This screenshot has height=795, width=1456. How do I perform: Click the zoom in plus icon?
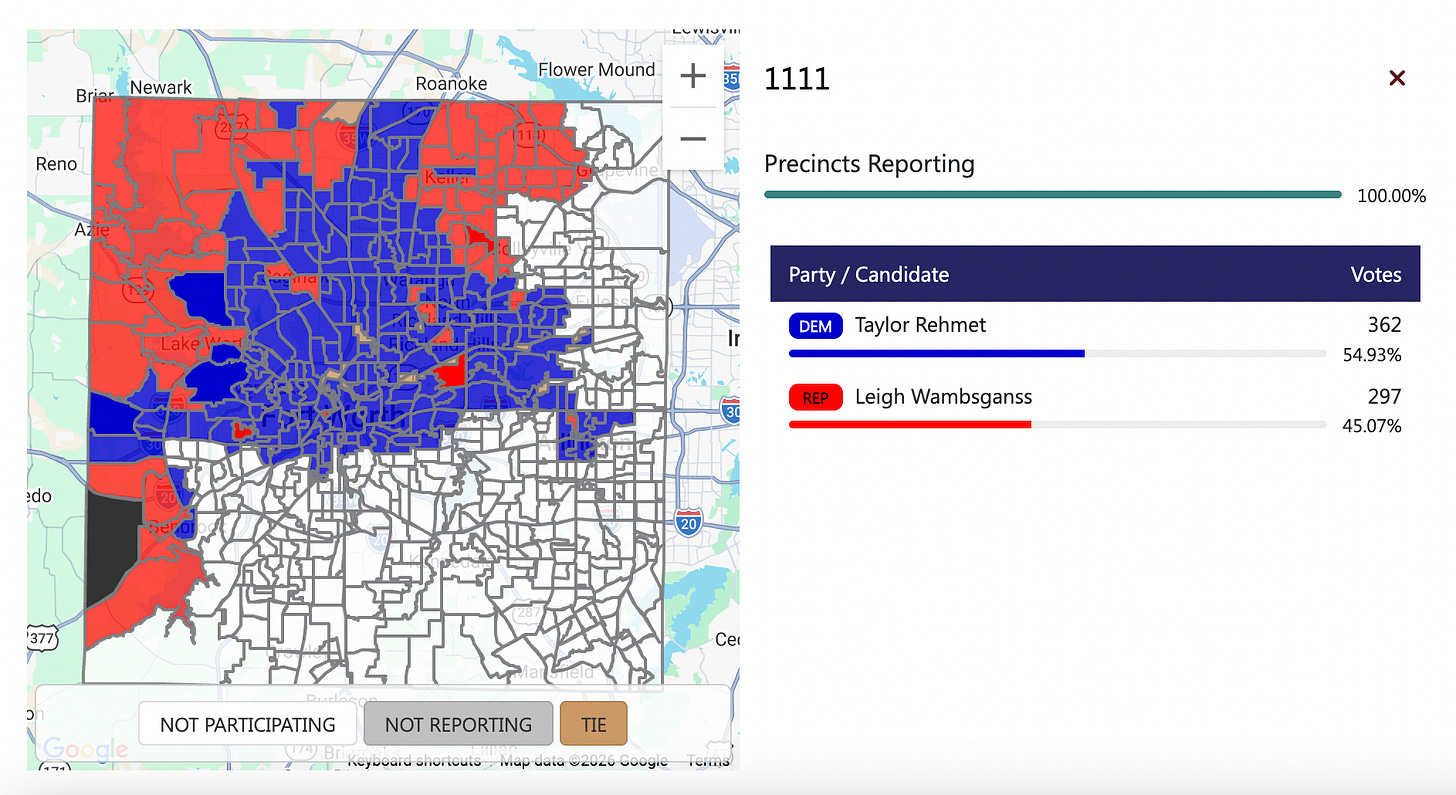(x=692, y=75)
